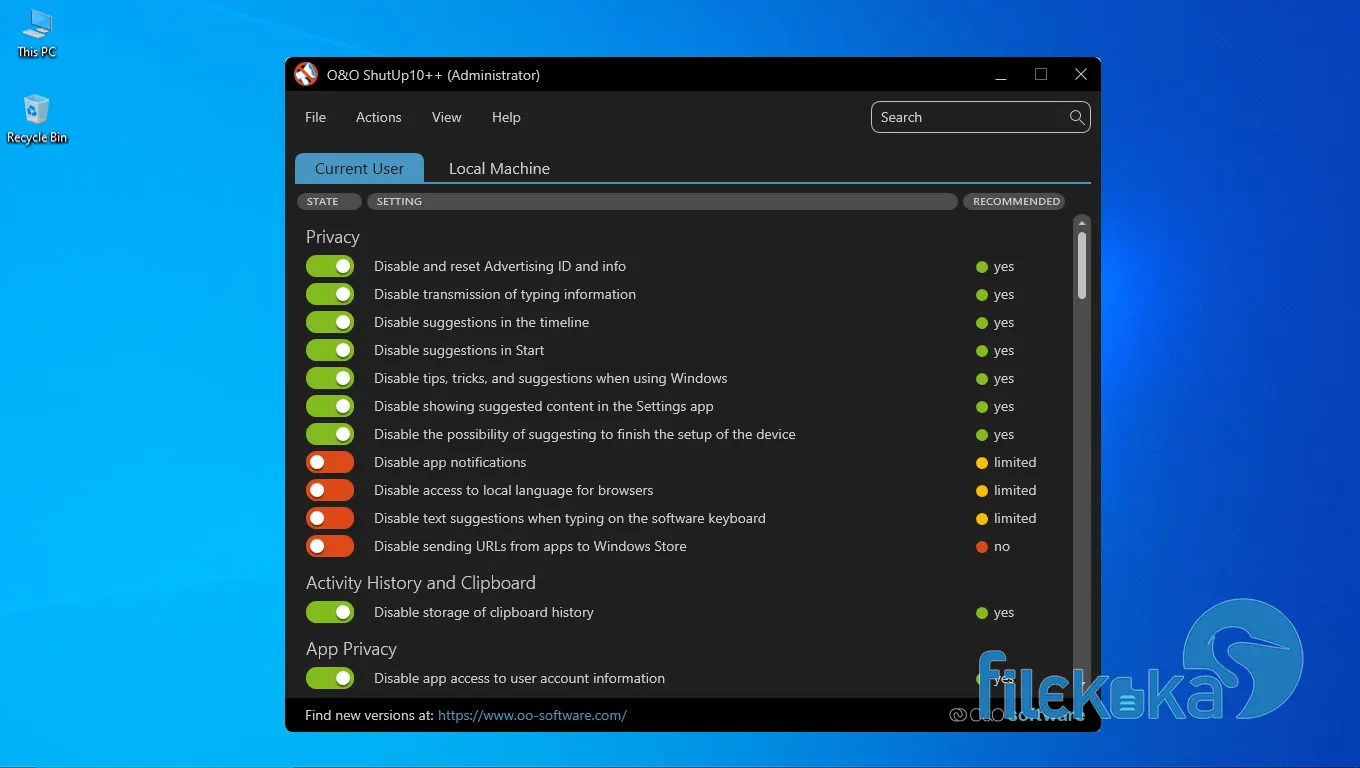Switch to the Local Machine tab
The image size is (1360, 768).
point(499,168)
